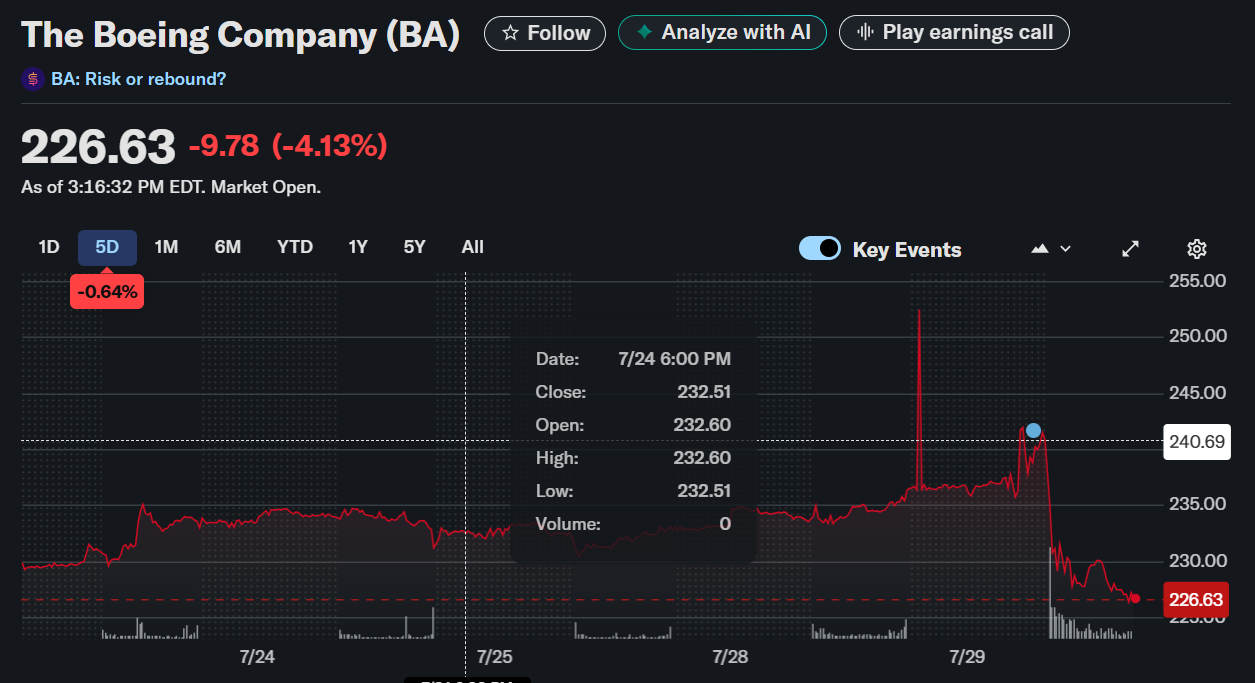Click the star Follow button

click(x=545, y=33)
